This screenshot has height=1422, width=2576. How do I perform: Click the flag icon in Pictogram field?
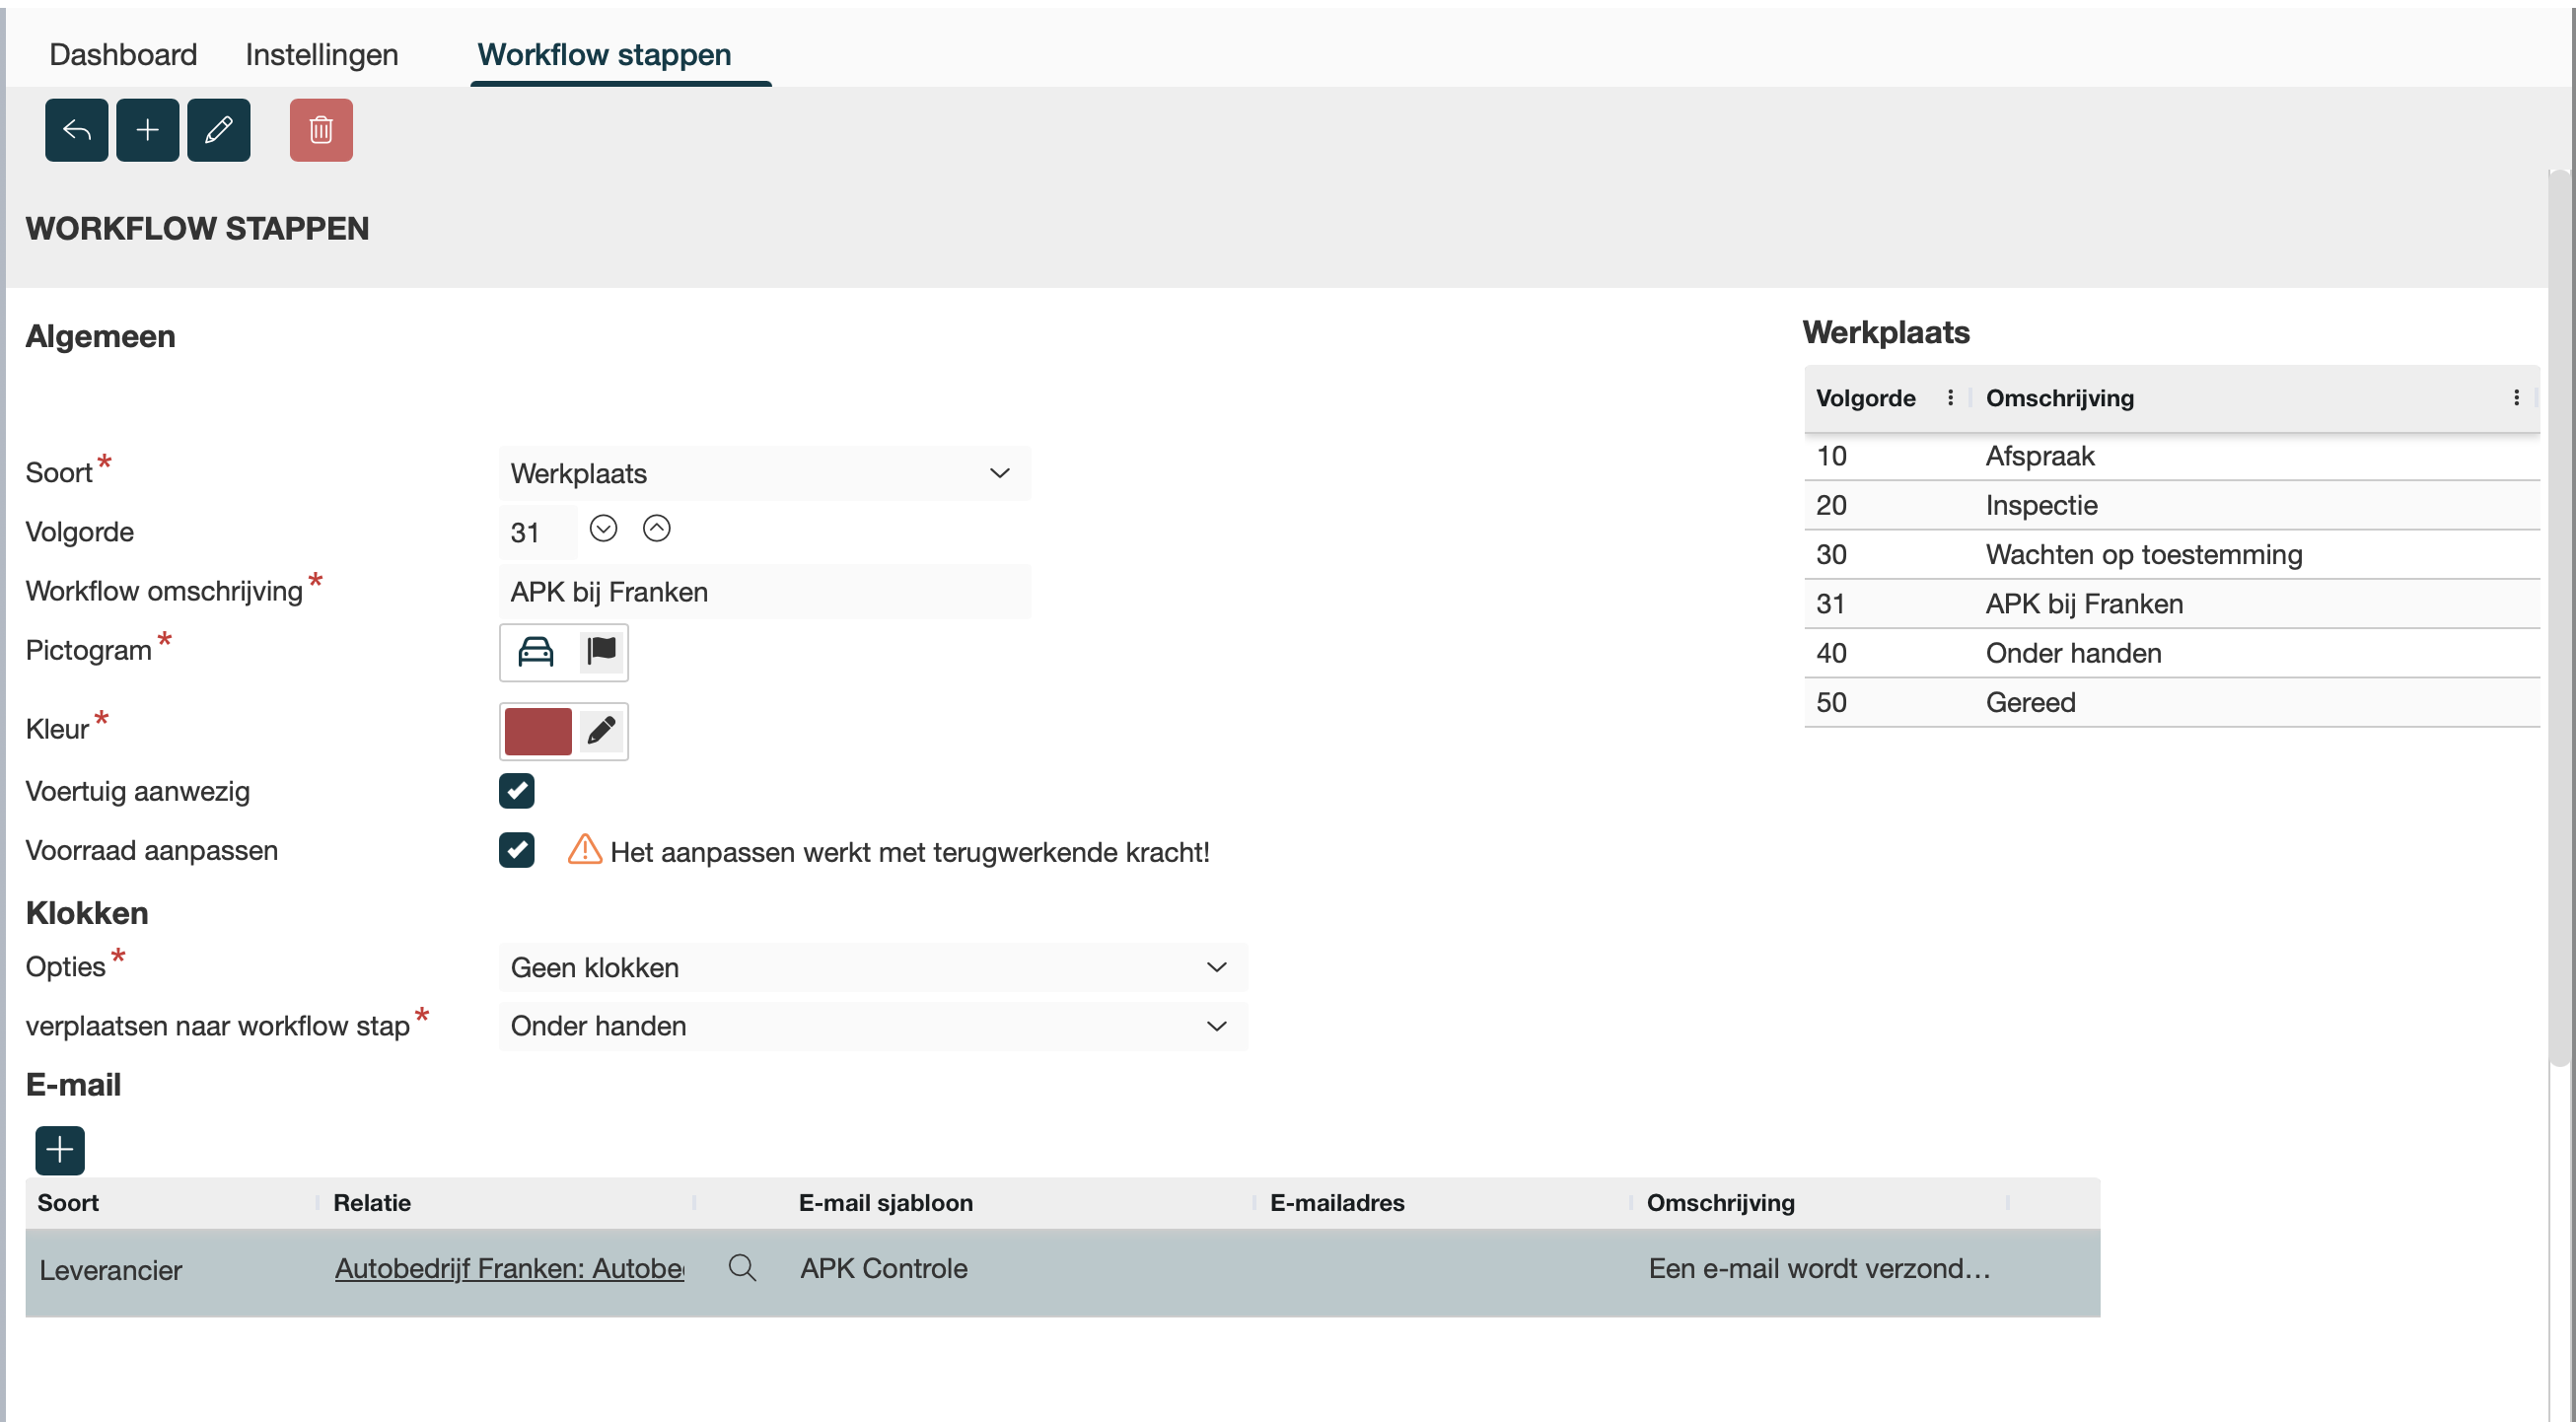601,652
